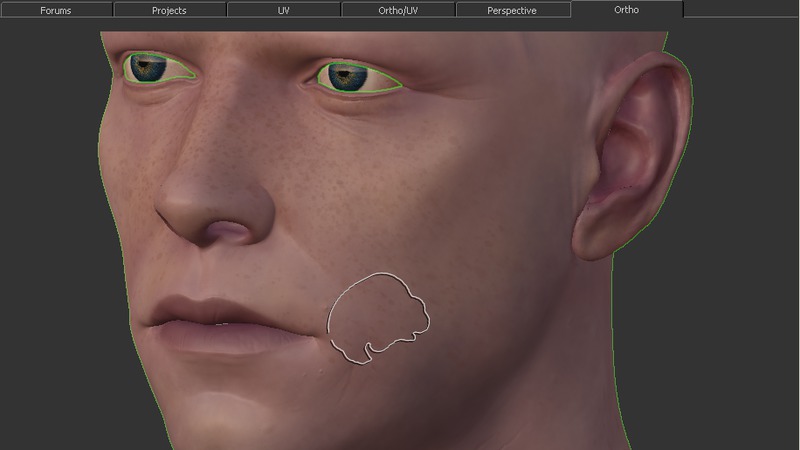Click the ear of the head model
Image resolution: width=800 pixels, height=450 pixels.
pyautogui.click(x=632, y=156)
